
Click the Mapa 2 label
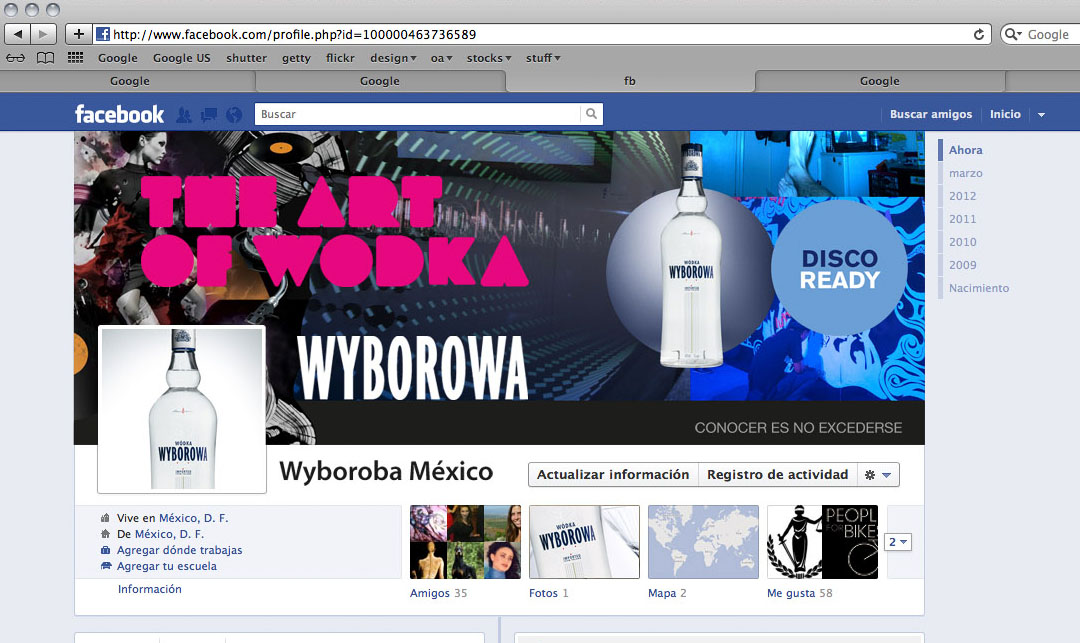click(x=667, y=593)
